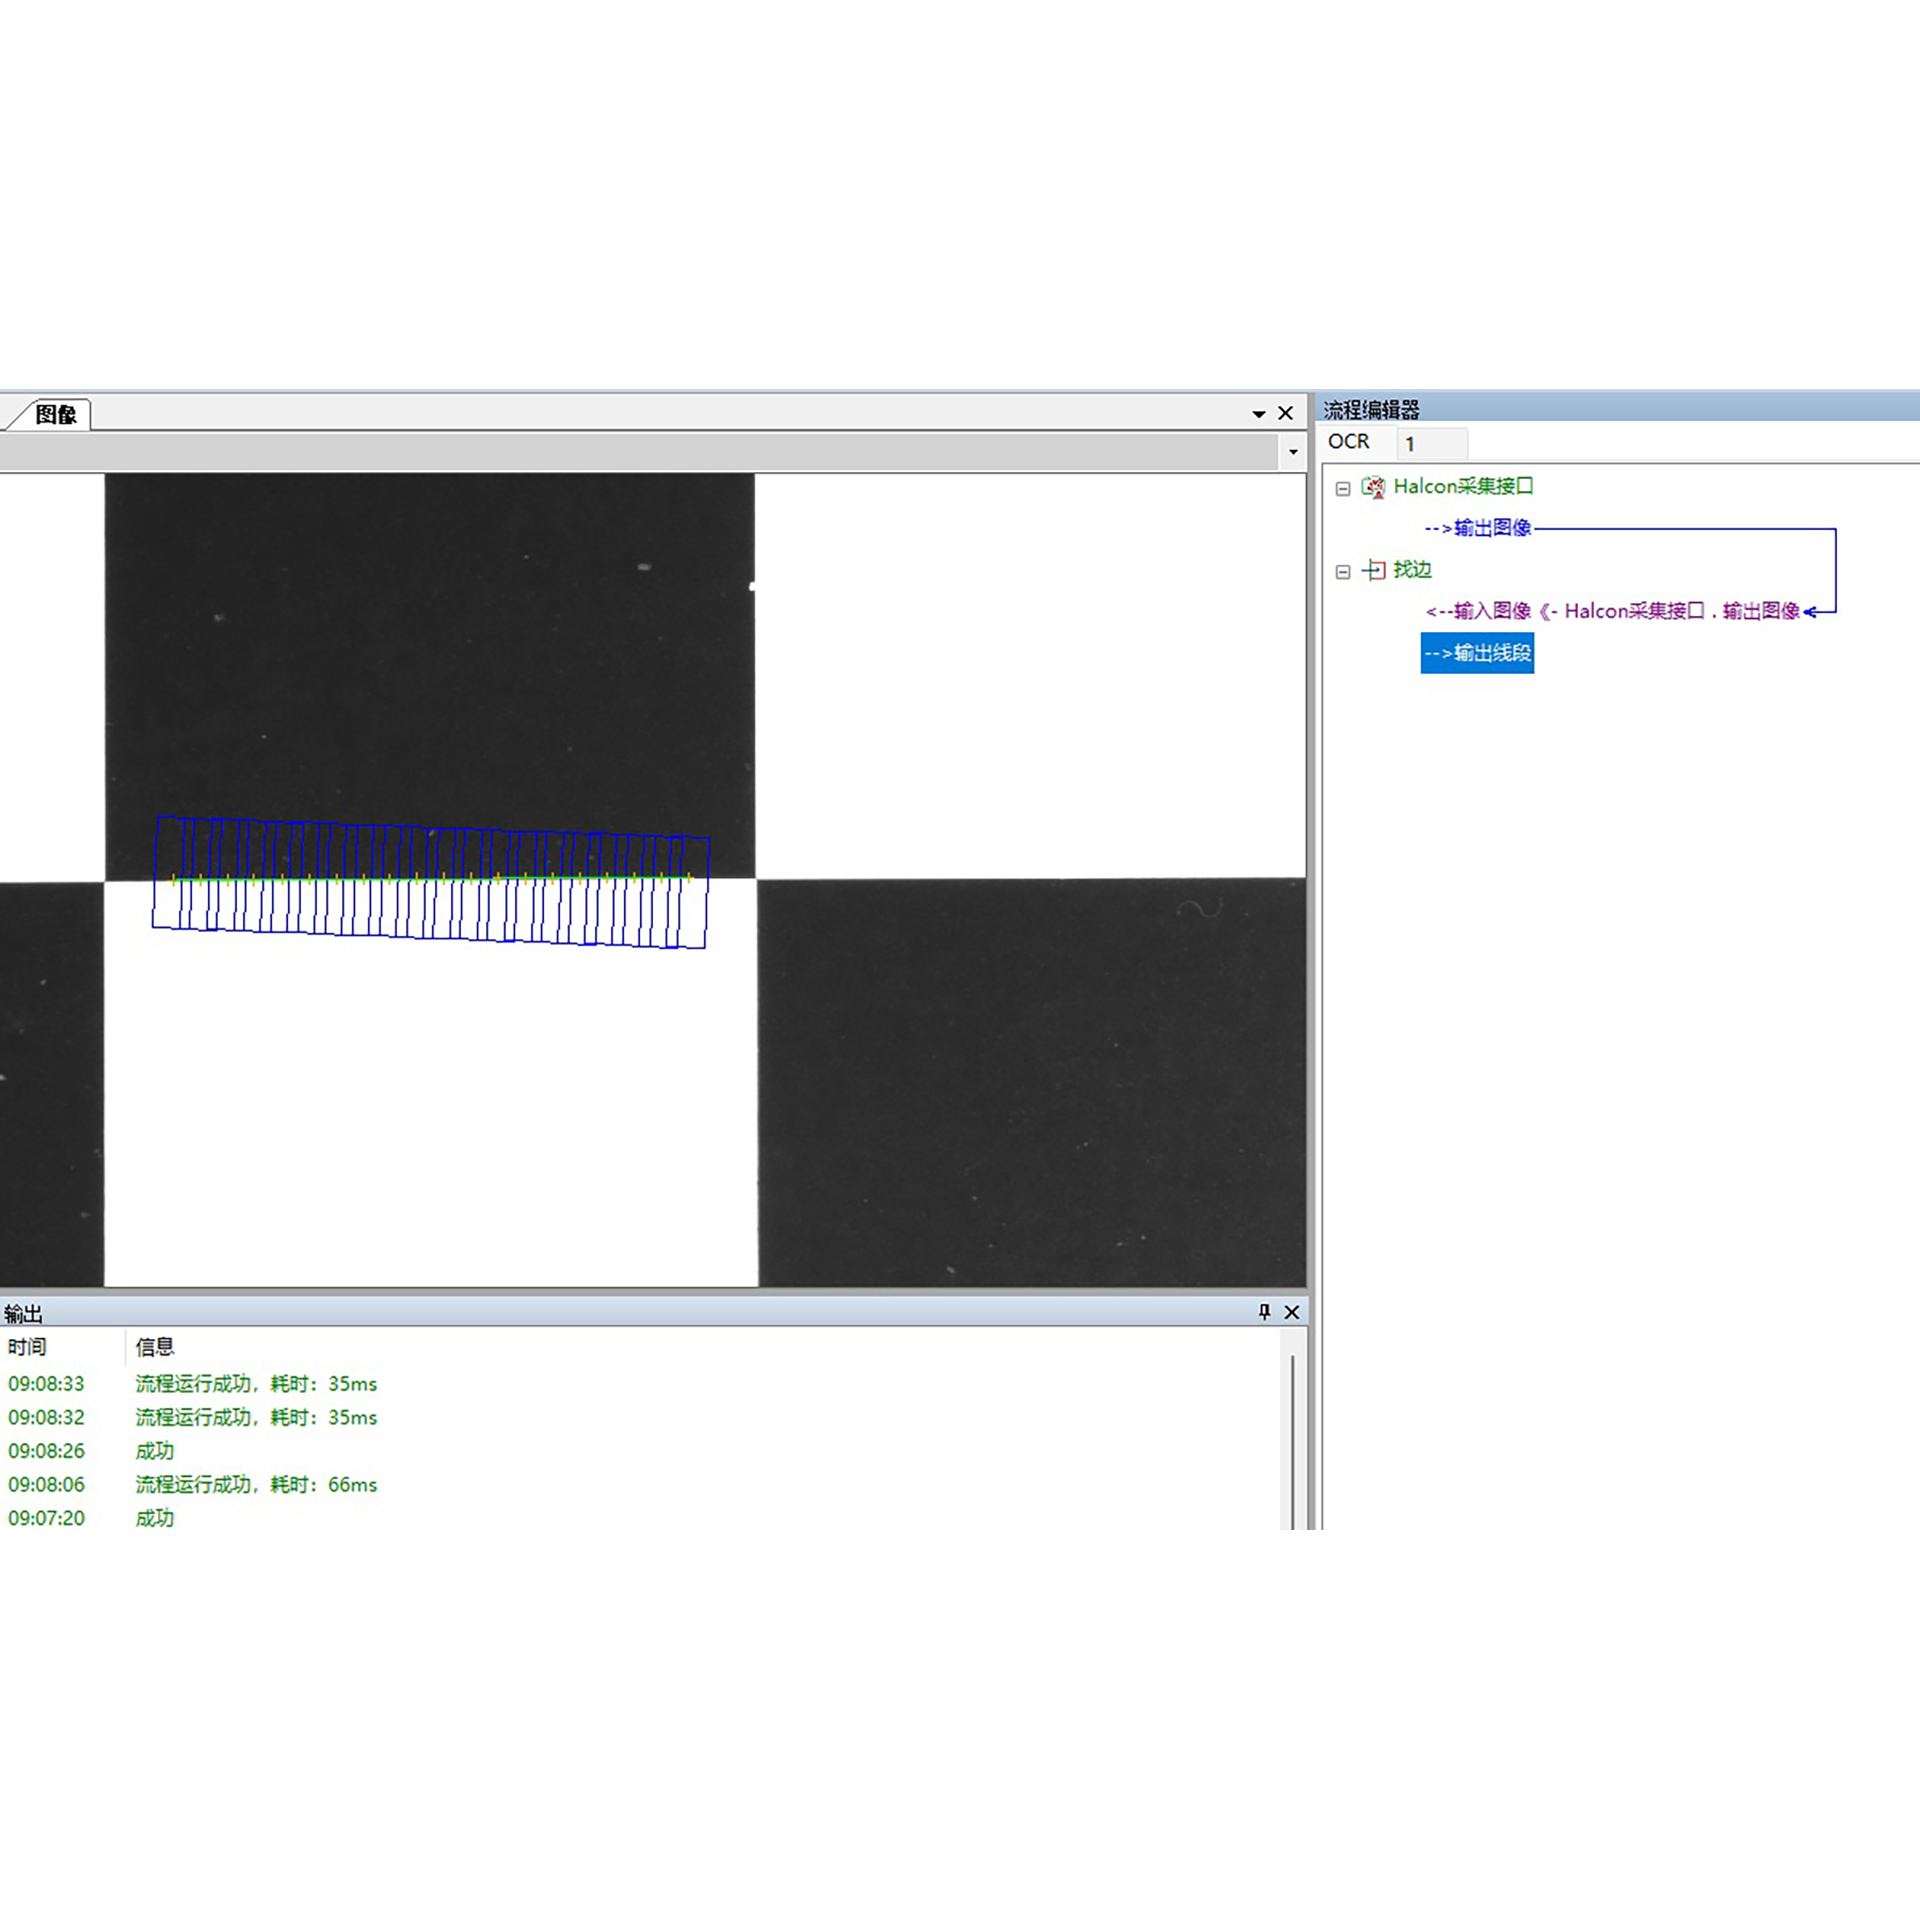The width and height of the screenshot is (1920, 1920).
Task: Open the image panel dropdown arrow
Action: [x=1258, y=414]
